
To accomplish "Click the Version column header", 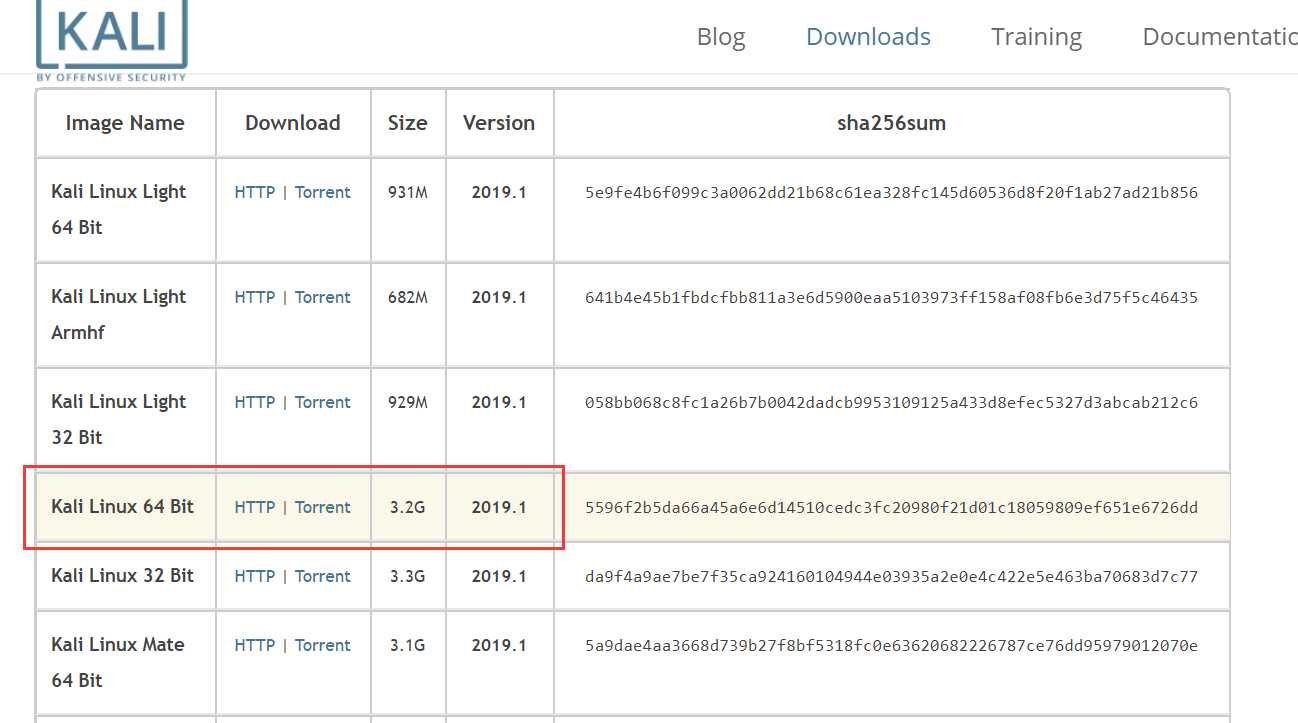I will click(499, 123).
